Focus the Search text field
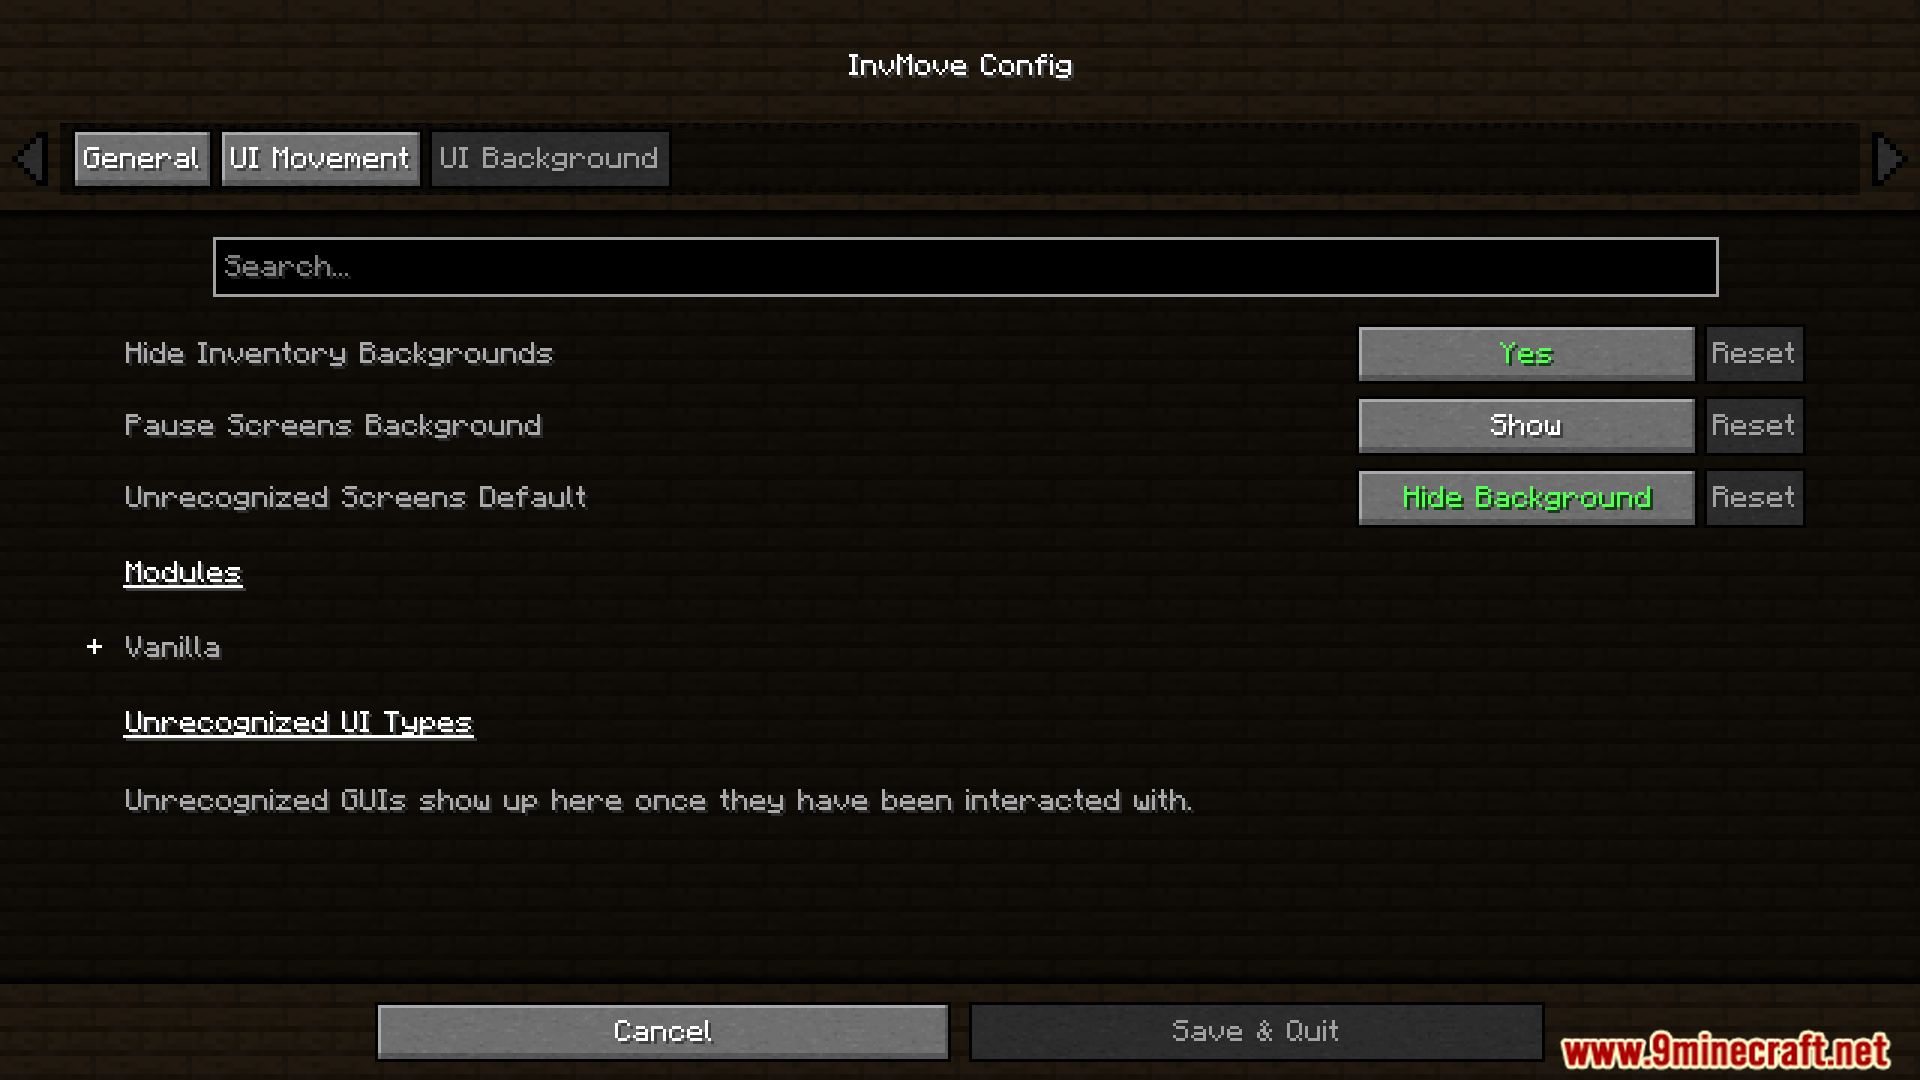This screenshot has width=1920, height=1080. point(965,267)
